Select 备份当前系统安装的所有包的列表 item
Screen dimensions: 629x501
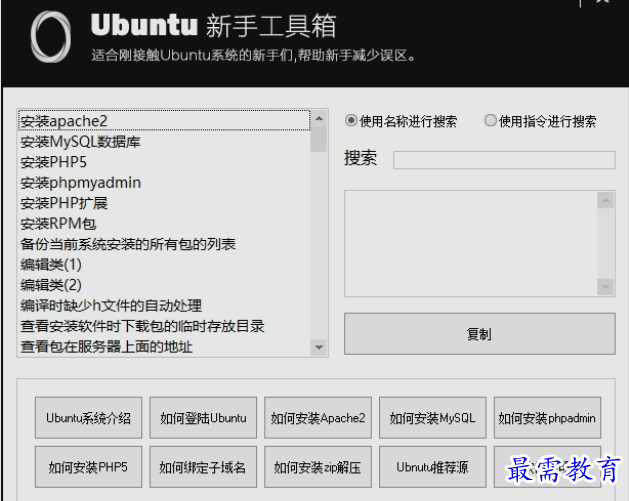coord(164,244)
